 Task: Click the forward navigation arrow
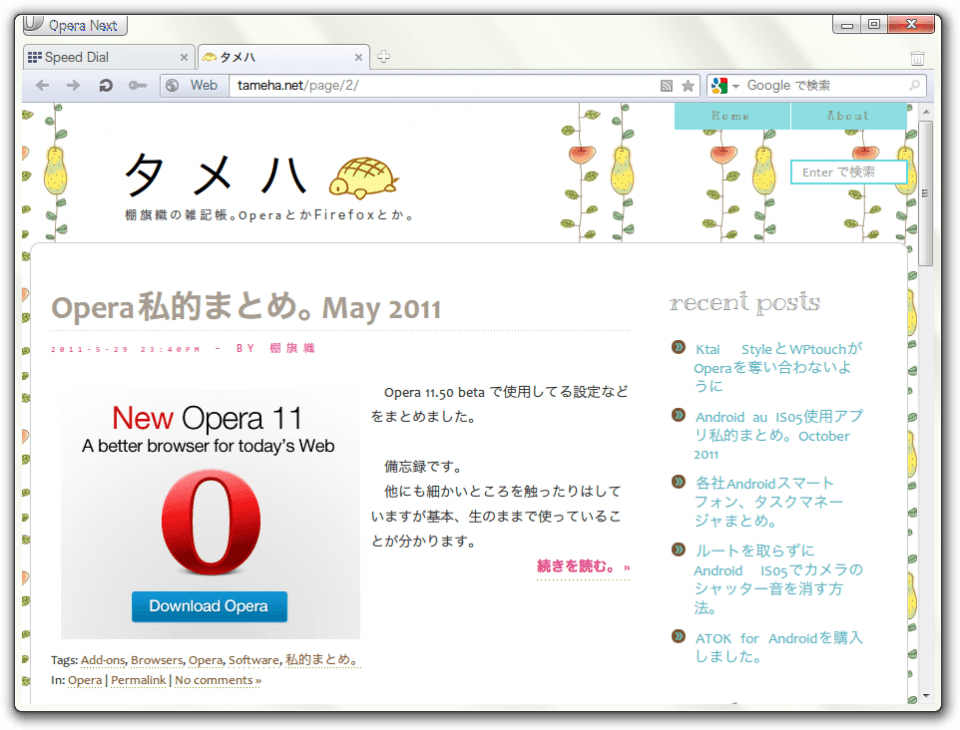pyautogui.click(x=72, y=85)
